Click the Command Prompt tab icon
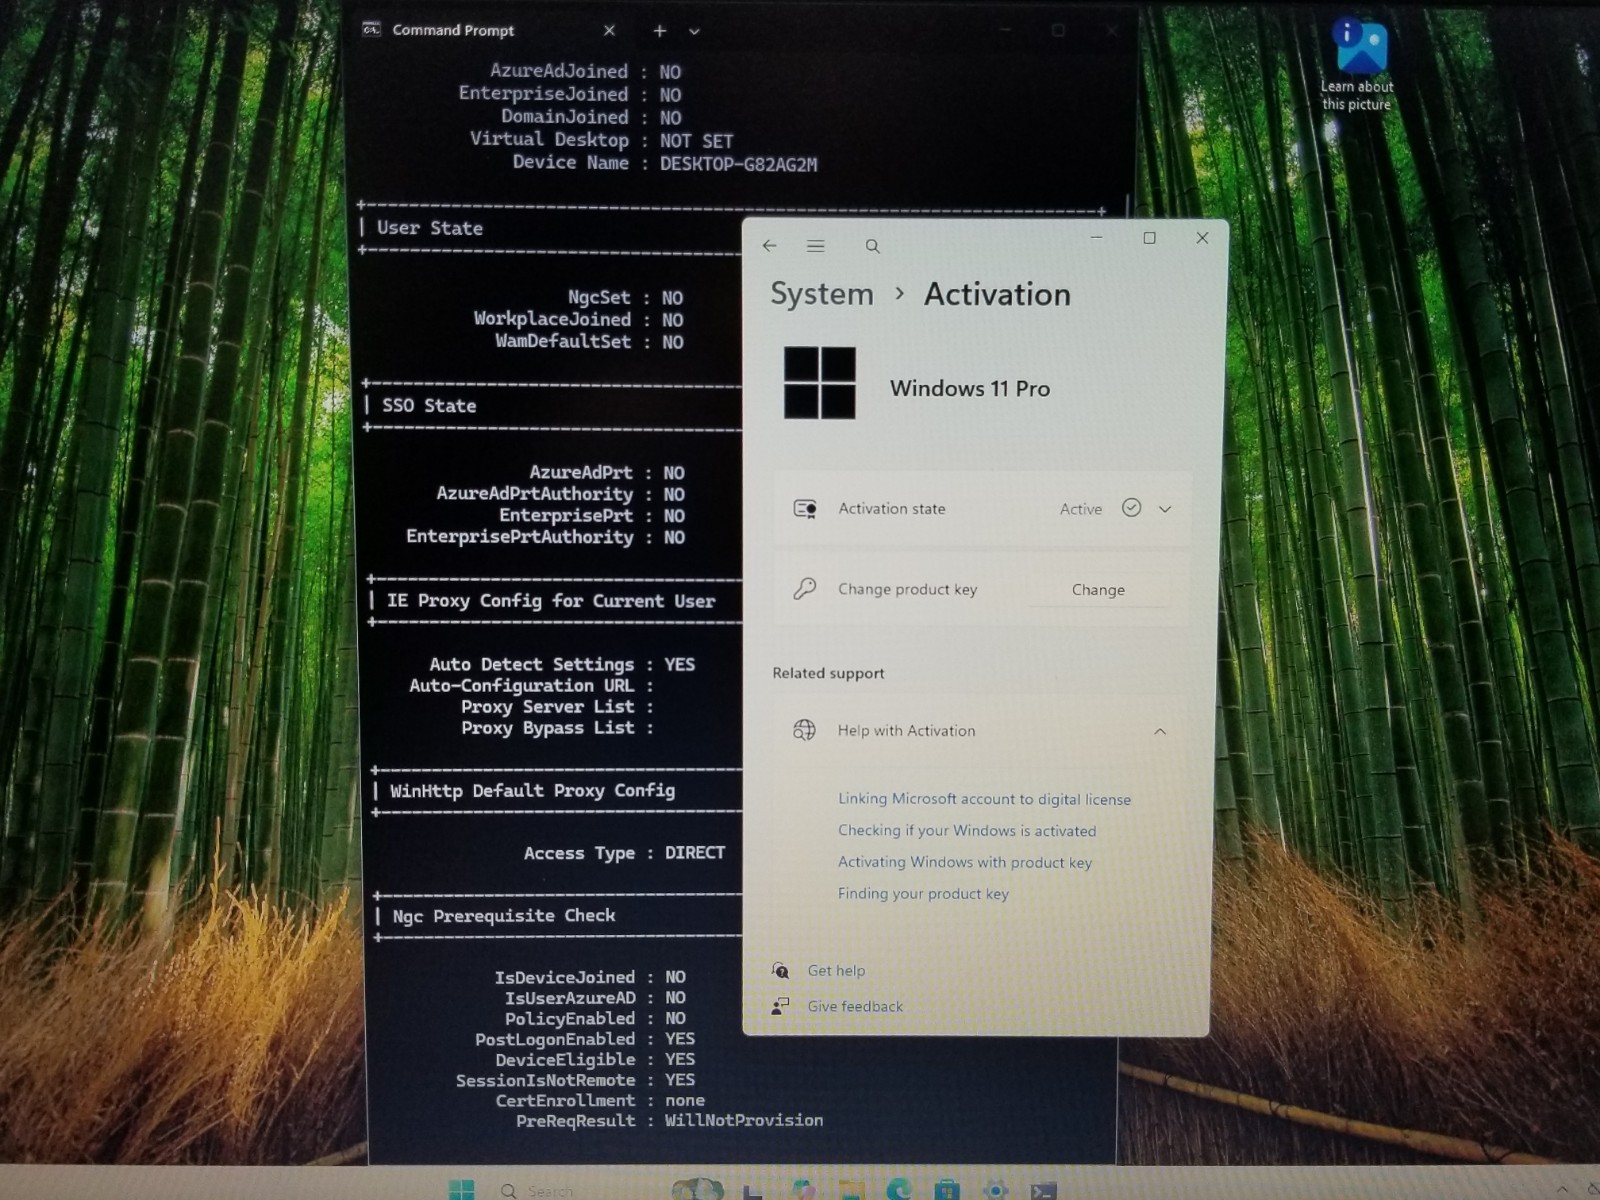The image size is (1600, 1200). click(371, 30)
